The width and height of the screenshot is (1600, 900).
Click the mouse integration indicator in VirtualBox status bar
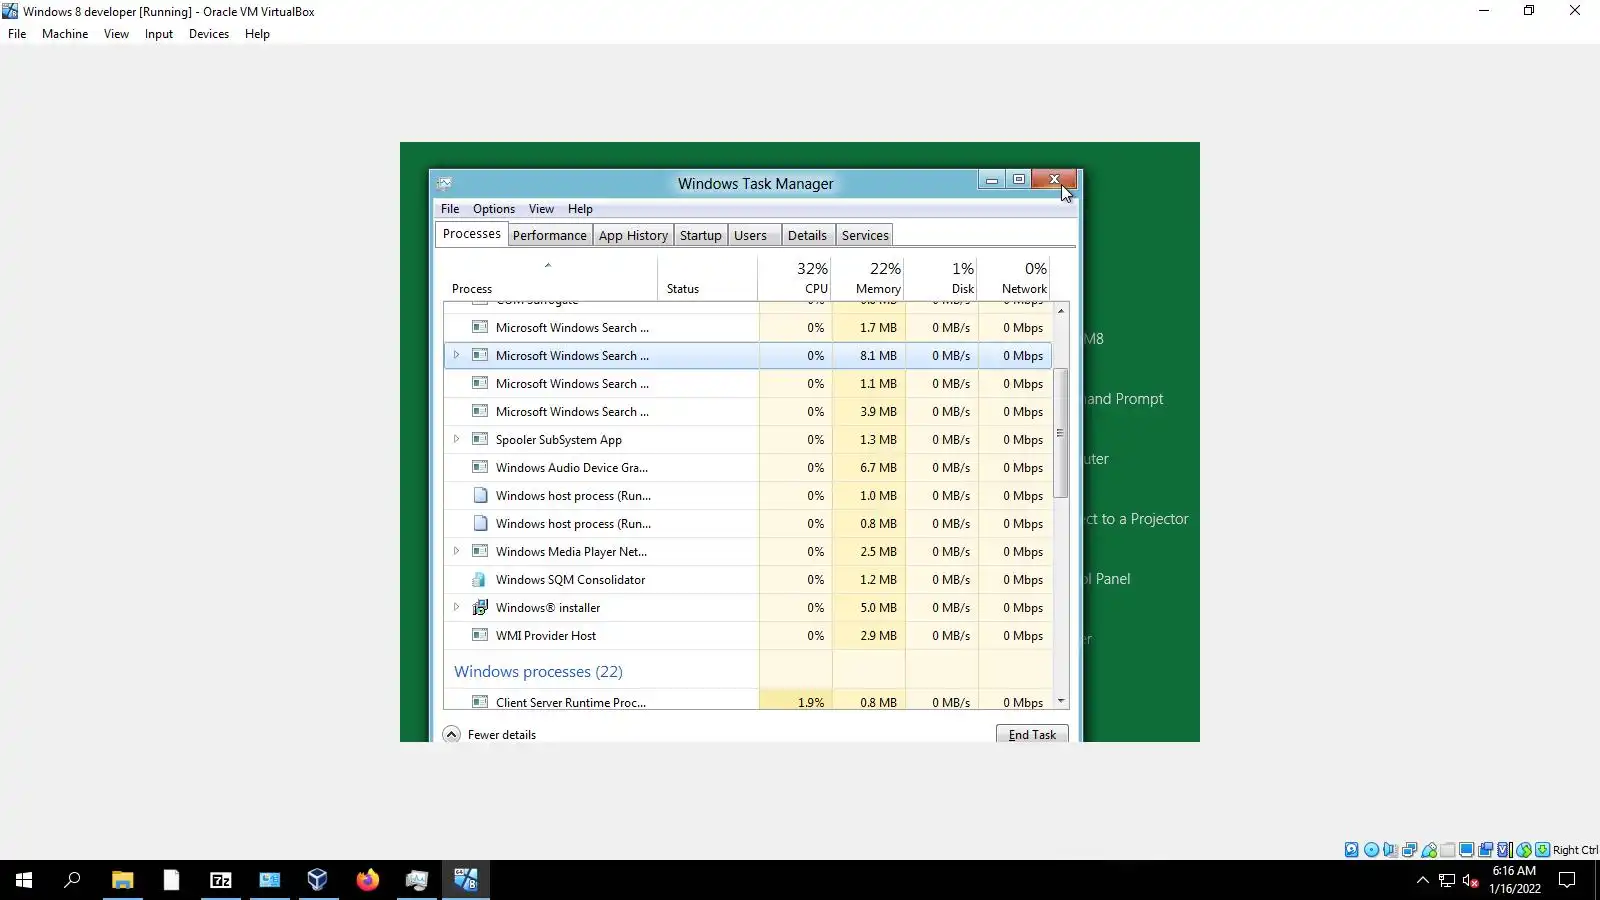pos(1524,850)
